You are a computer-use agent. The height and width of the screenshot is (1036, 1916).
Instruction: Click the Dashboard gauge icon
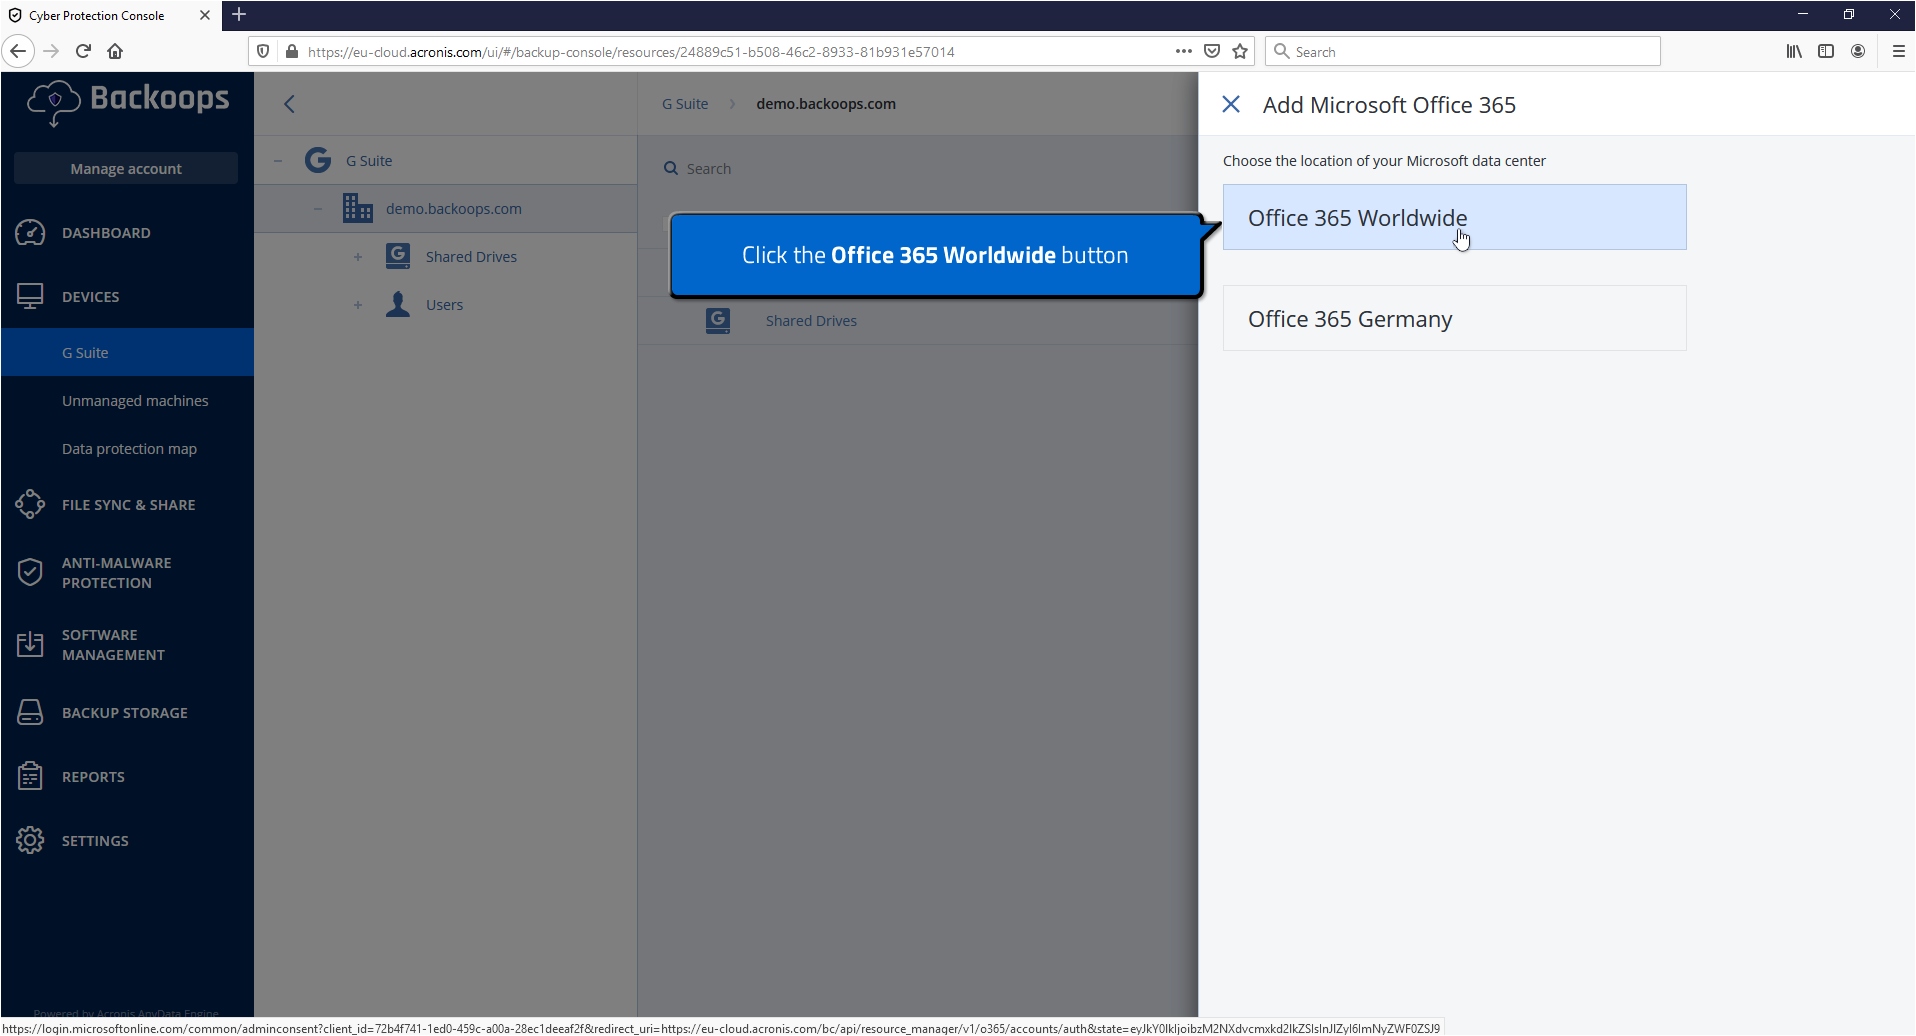tap(30, 232)
